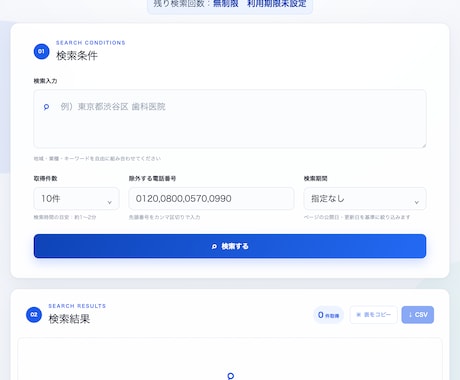Click the resize grip of the search textarea

tap(424, 145)
